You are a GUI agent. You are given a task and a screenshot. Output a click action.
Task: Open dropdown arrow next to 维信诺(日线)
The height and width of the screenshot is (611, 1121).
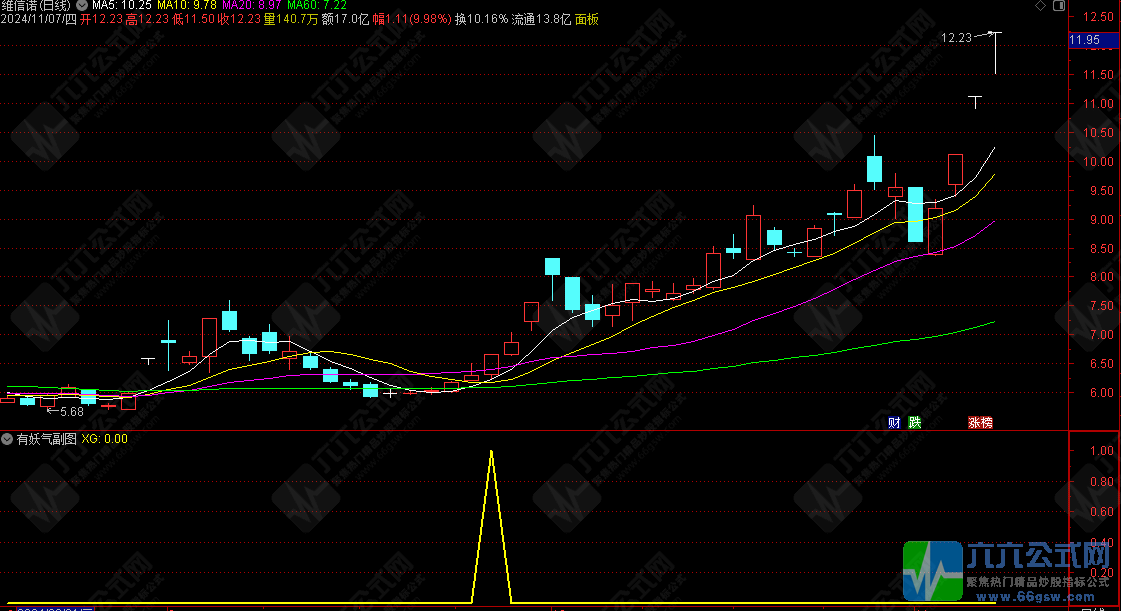click(x=80, y=6)
